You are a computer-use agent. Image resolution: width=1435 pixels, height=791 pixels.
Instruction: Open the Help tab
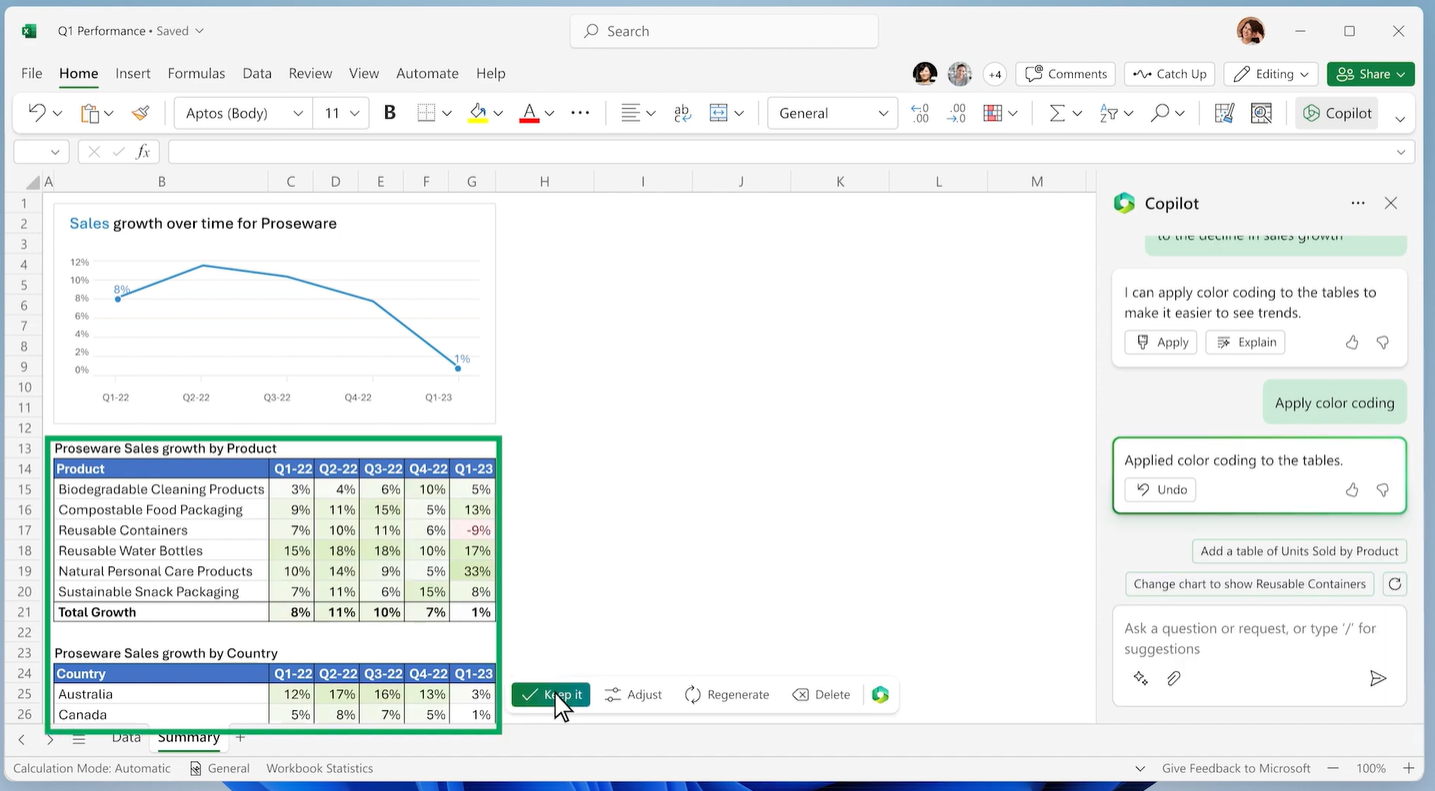click(x=491, y=73)
